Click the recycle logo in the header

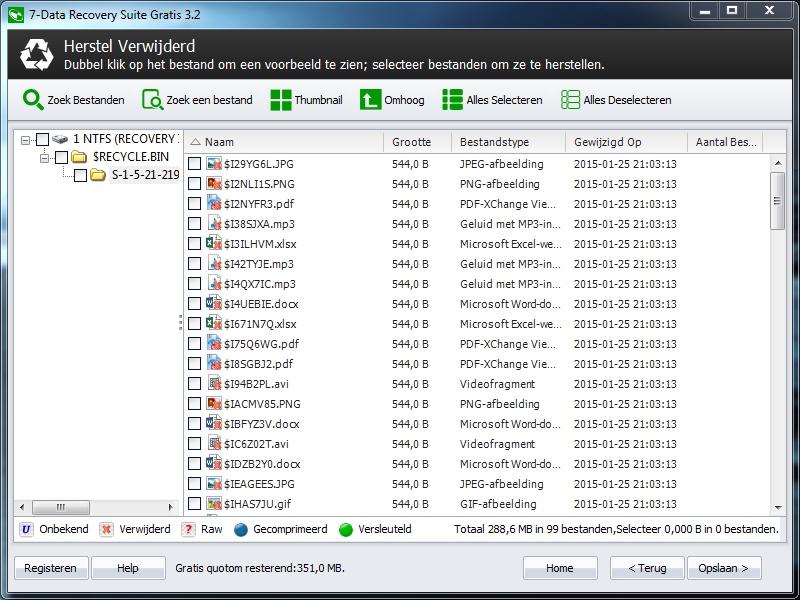click(x=37, y=55)
